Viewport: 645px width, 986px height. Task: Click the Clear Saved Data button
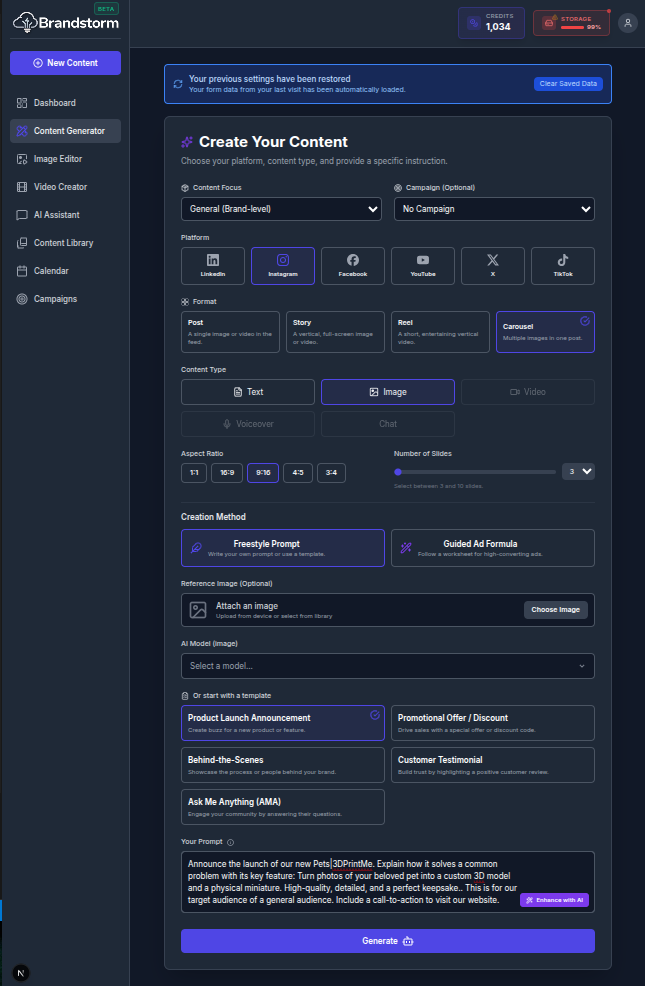567,84
